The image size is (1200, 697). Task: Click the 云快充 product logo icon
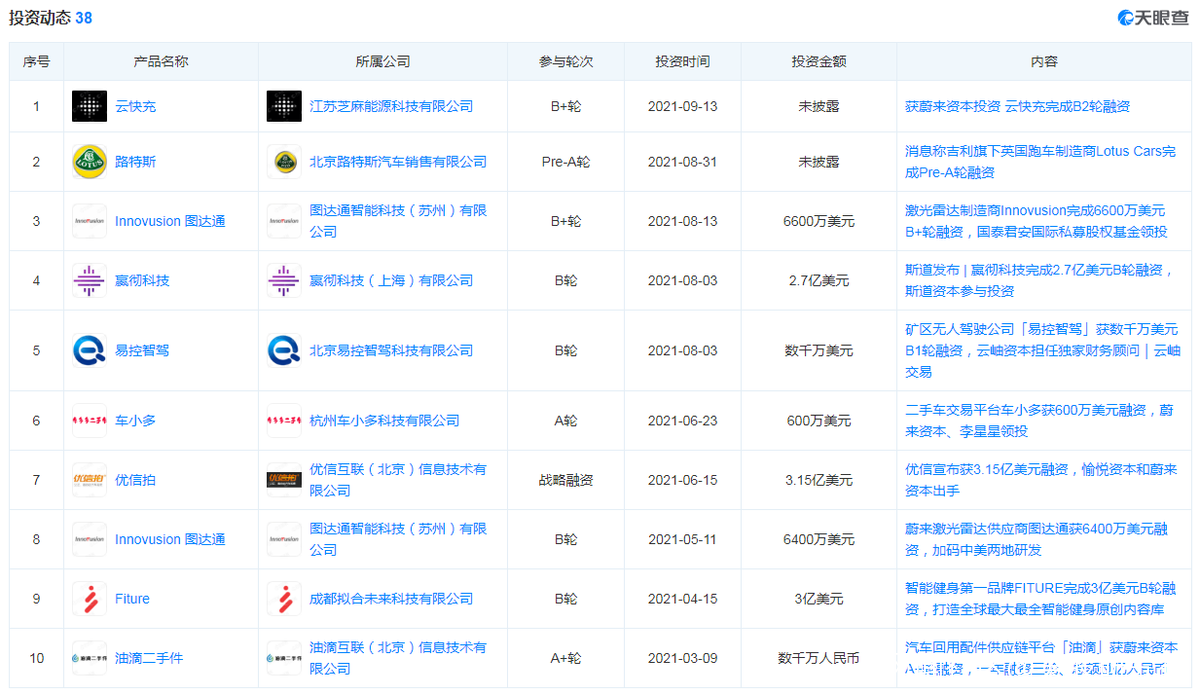89,106
